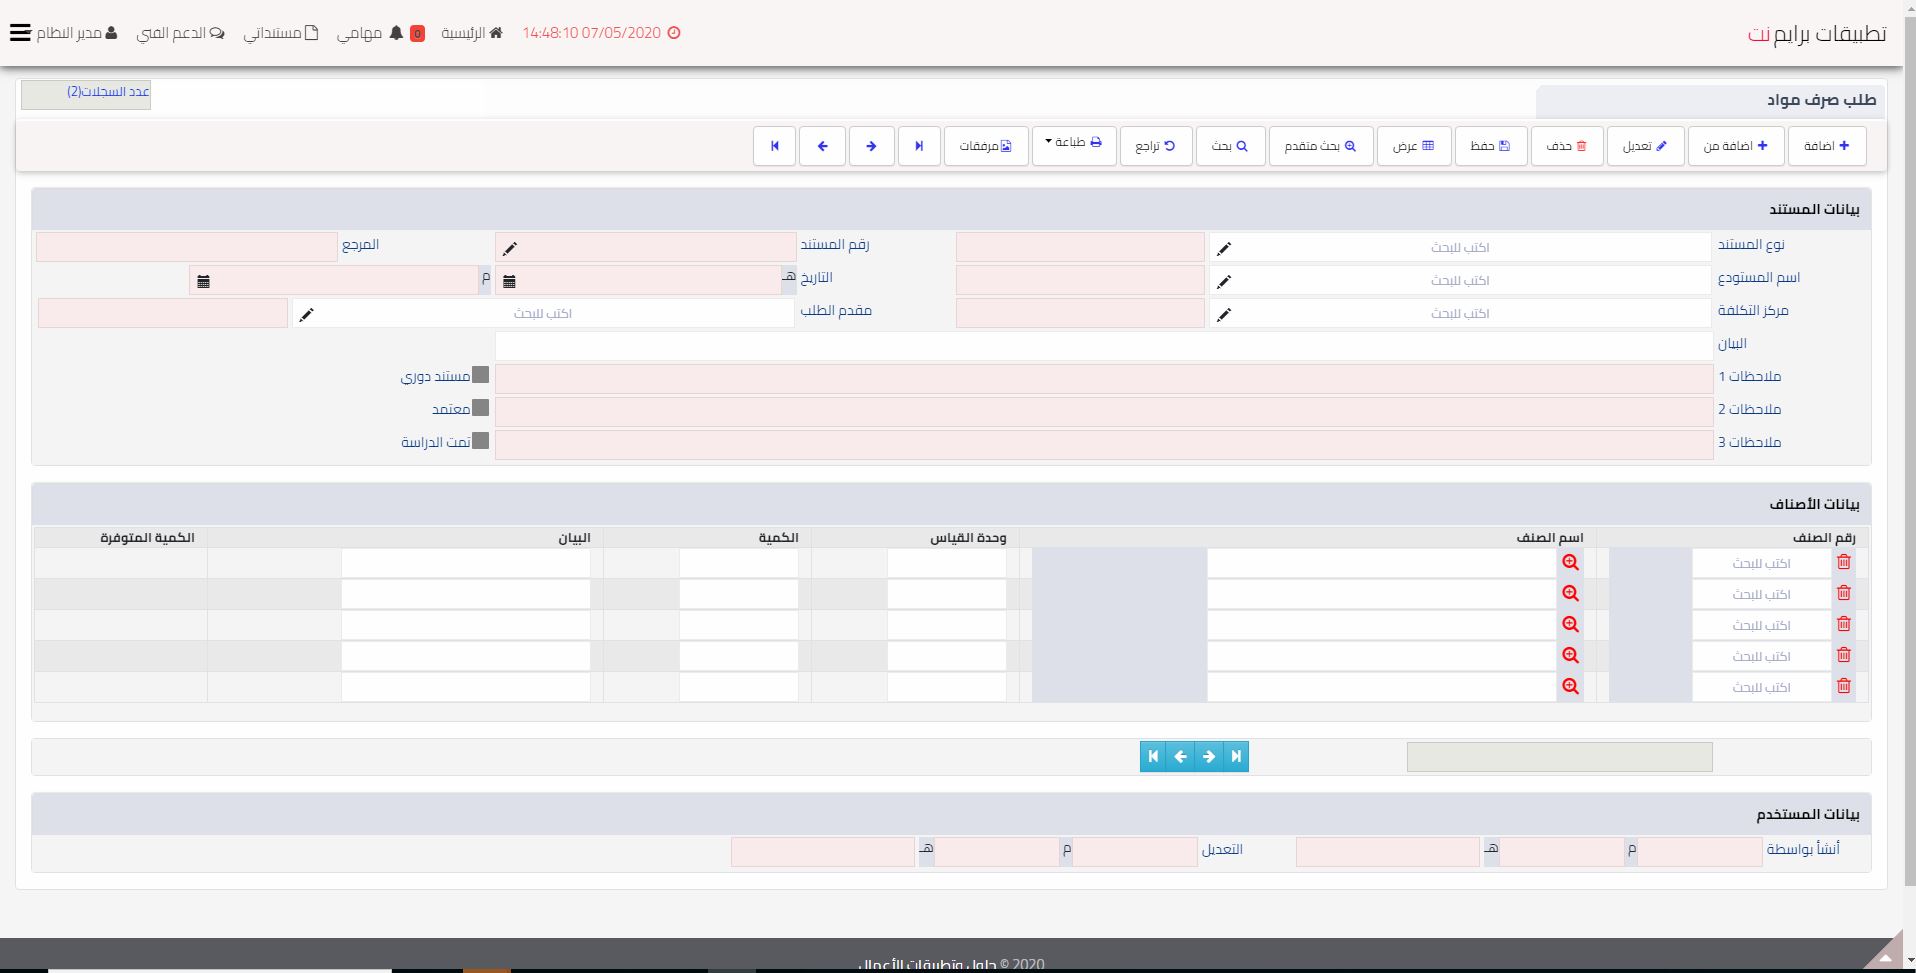This screenshot has width=1916, height=973.
Task: Toggle the معتمد checkbox
Action: (481, 408)
